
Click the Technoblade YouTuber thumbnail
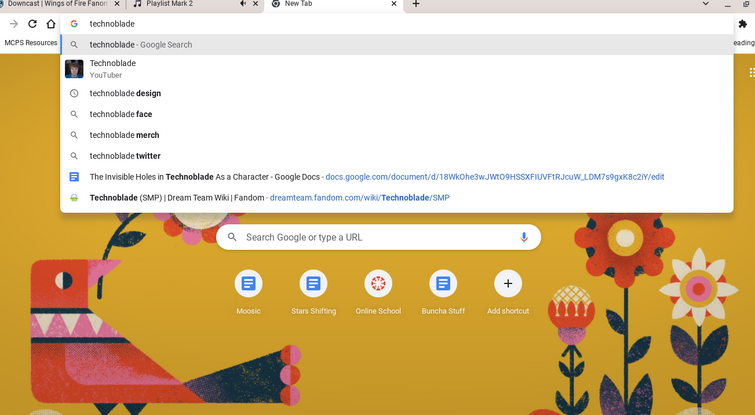tap(74, 69)
